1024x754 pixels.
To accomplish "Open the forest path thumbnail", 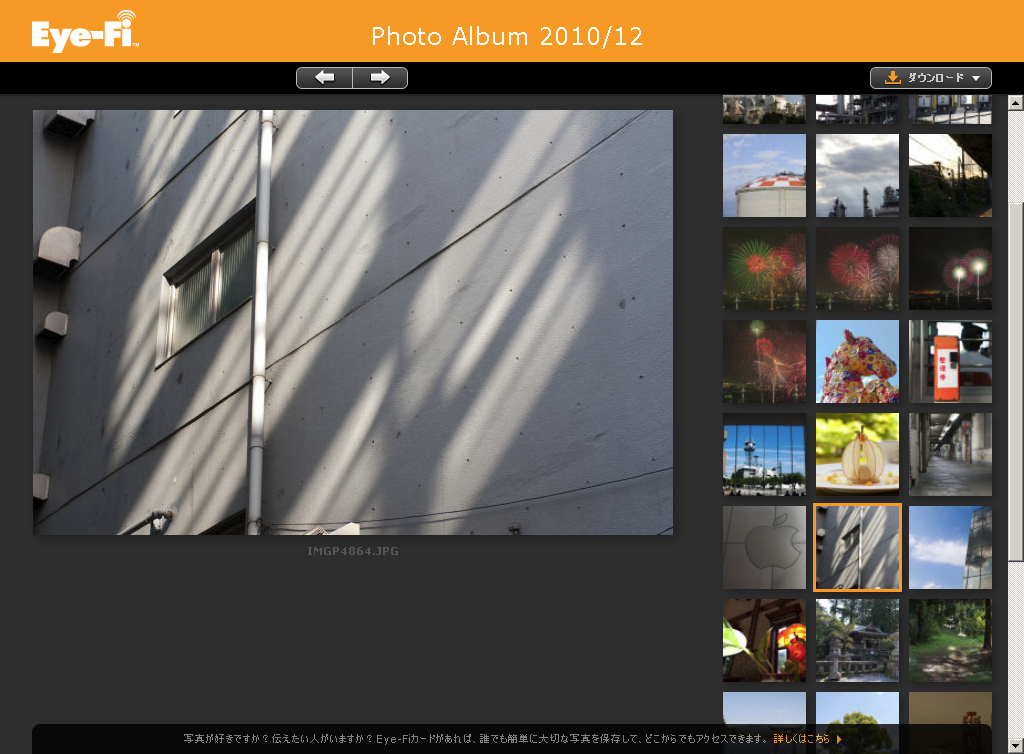I will point(950,640).
